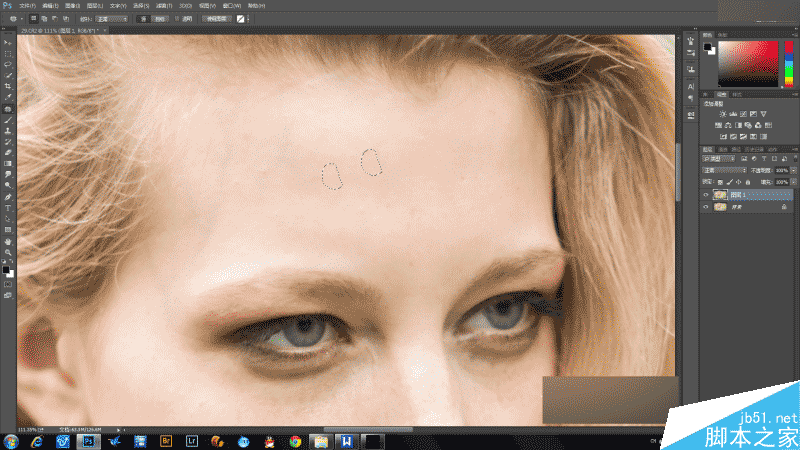Image resolution: width=800 pixels, height=450 pixels.
Task: Open the 滤镜(T) menu
Action: point(164,6)
